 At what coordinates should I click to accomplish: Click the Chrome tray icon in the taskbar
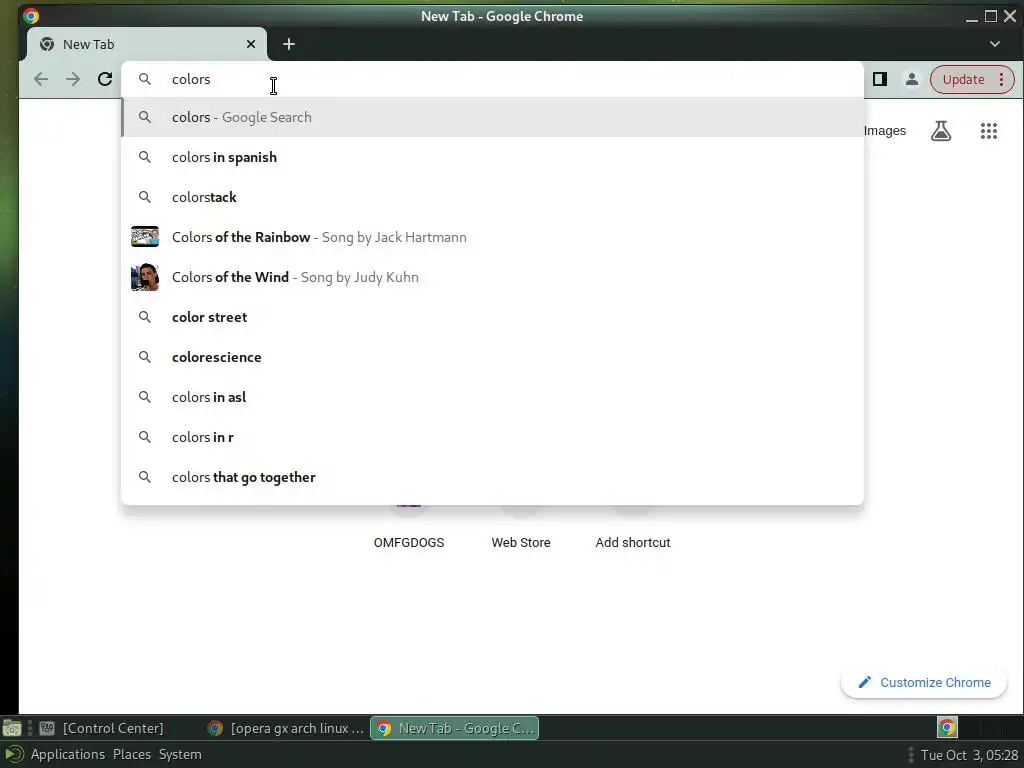coord(947,727)
